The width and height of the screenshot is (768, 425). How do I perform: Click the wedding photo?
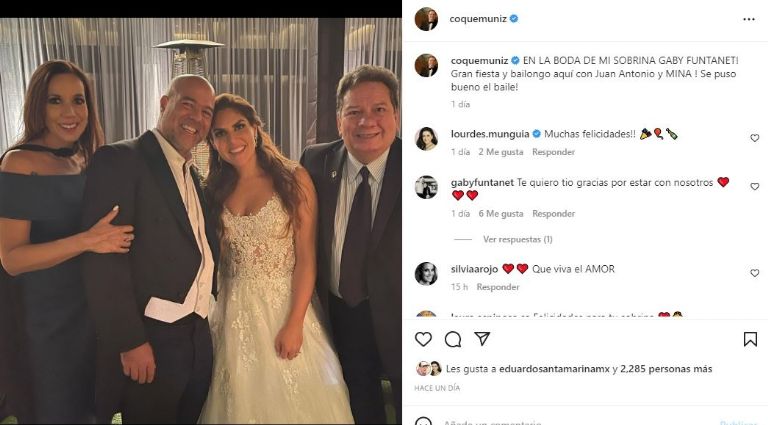(x=200, y=218)
